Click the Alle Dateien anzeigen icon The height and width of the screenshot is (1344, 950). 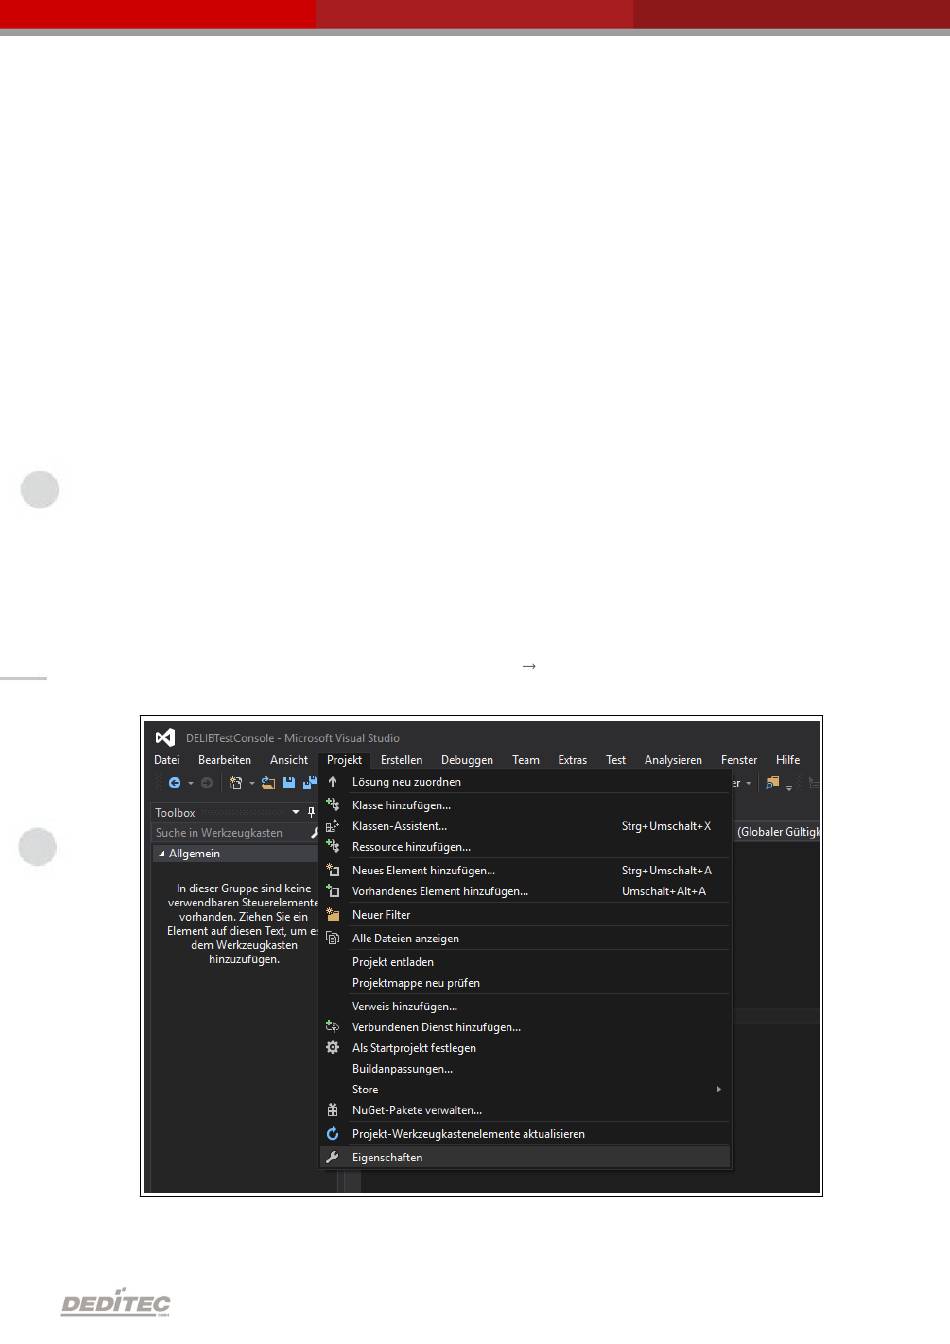click(x=333, y=938)
